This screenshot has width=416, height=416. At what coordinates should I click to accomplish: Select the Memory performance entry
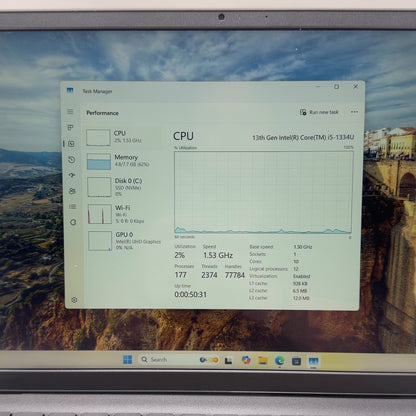click(124, 161)
